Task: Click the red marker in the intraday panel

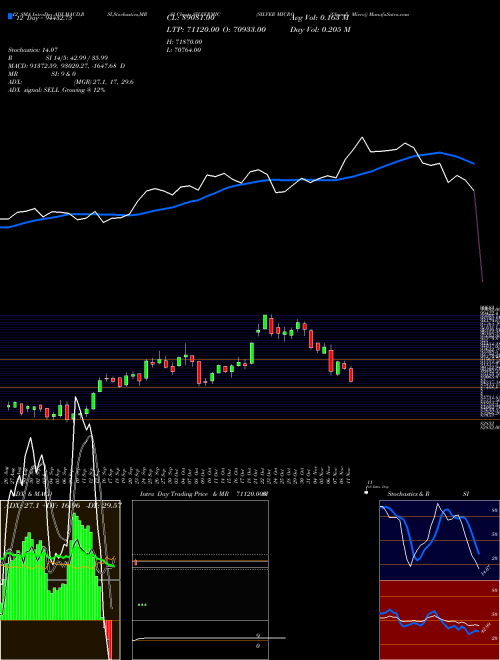Action: (x=136, y=562)
